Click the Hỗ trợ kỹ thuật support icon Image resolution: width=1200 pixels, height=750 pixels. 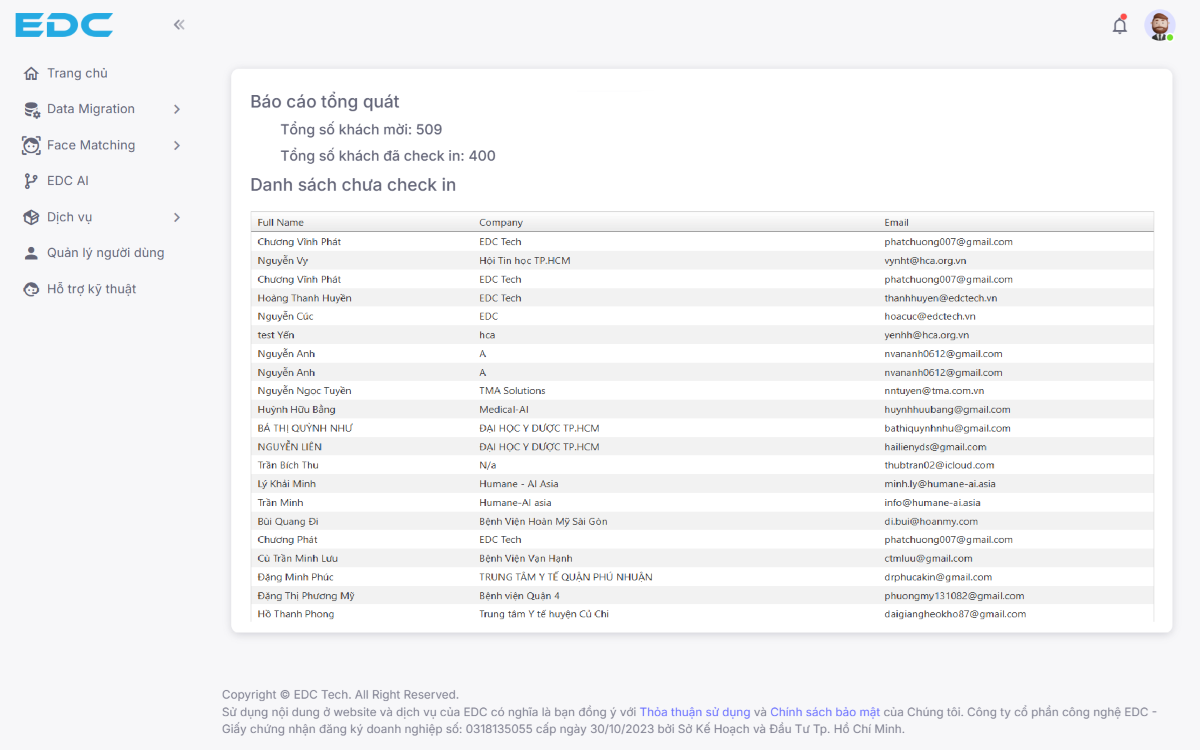coord(31,289)
